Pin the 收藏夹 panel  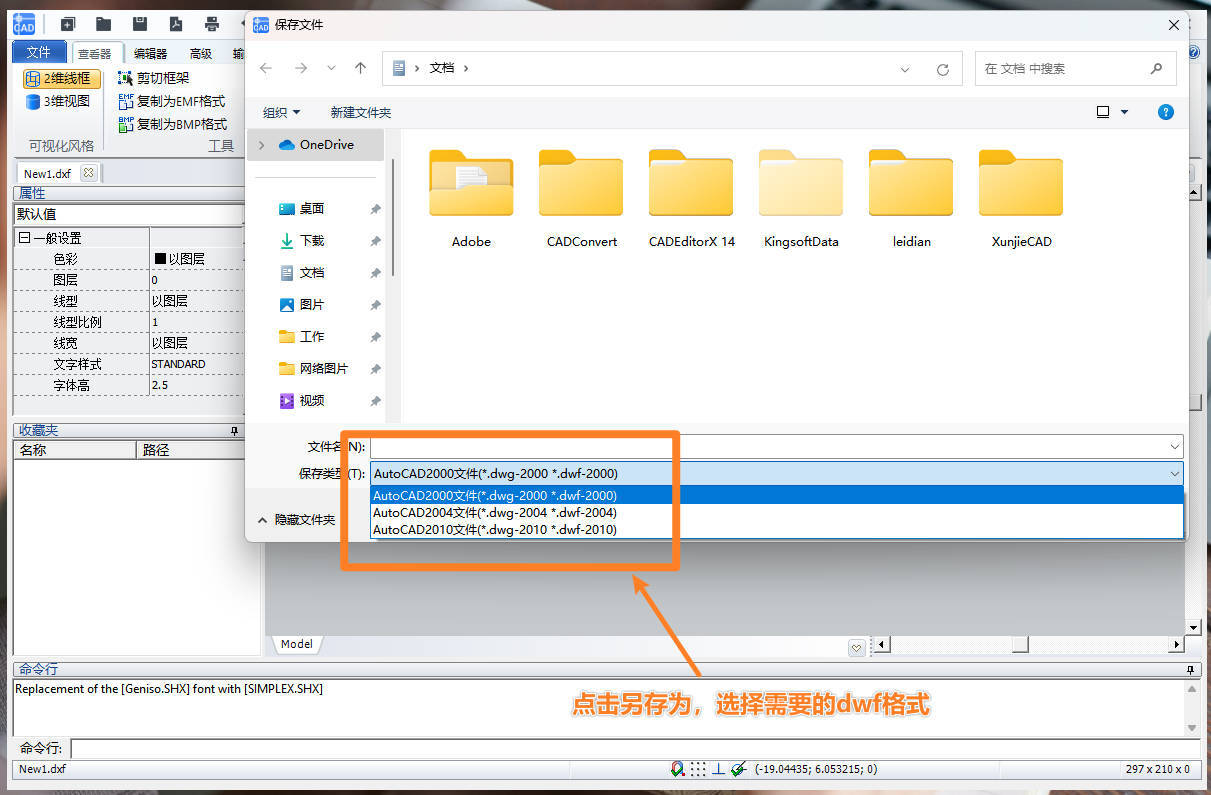coord(235,431)
